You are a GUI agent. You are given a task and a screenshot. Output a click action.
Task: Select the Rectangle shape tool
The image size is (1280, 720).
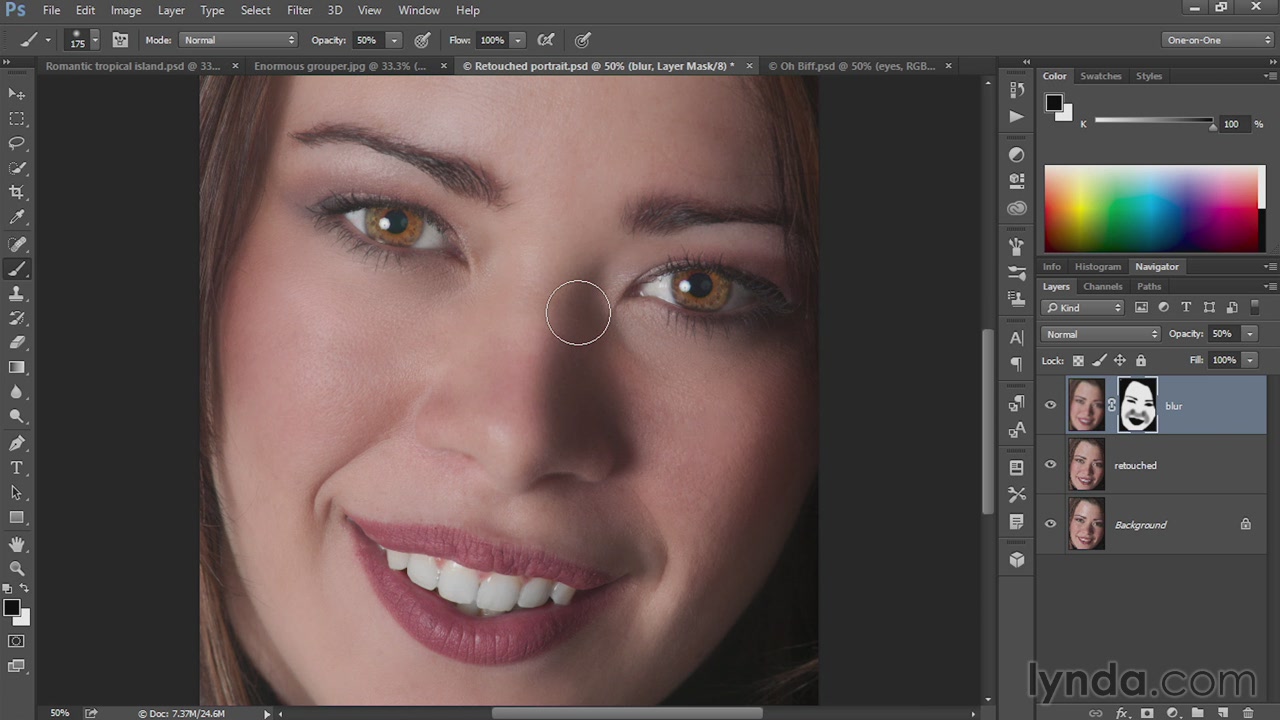17,518
